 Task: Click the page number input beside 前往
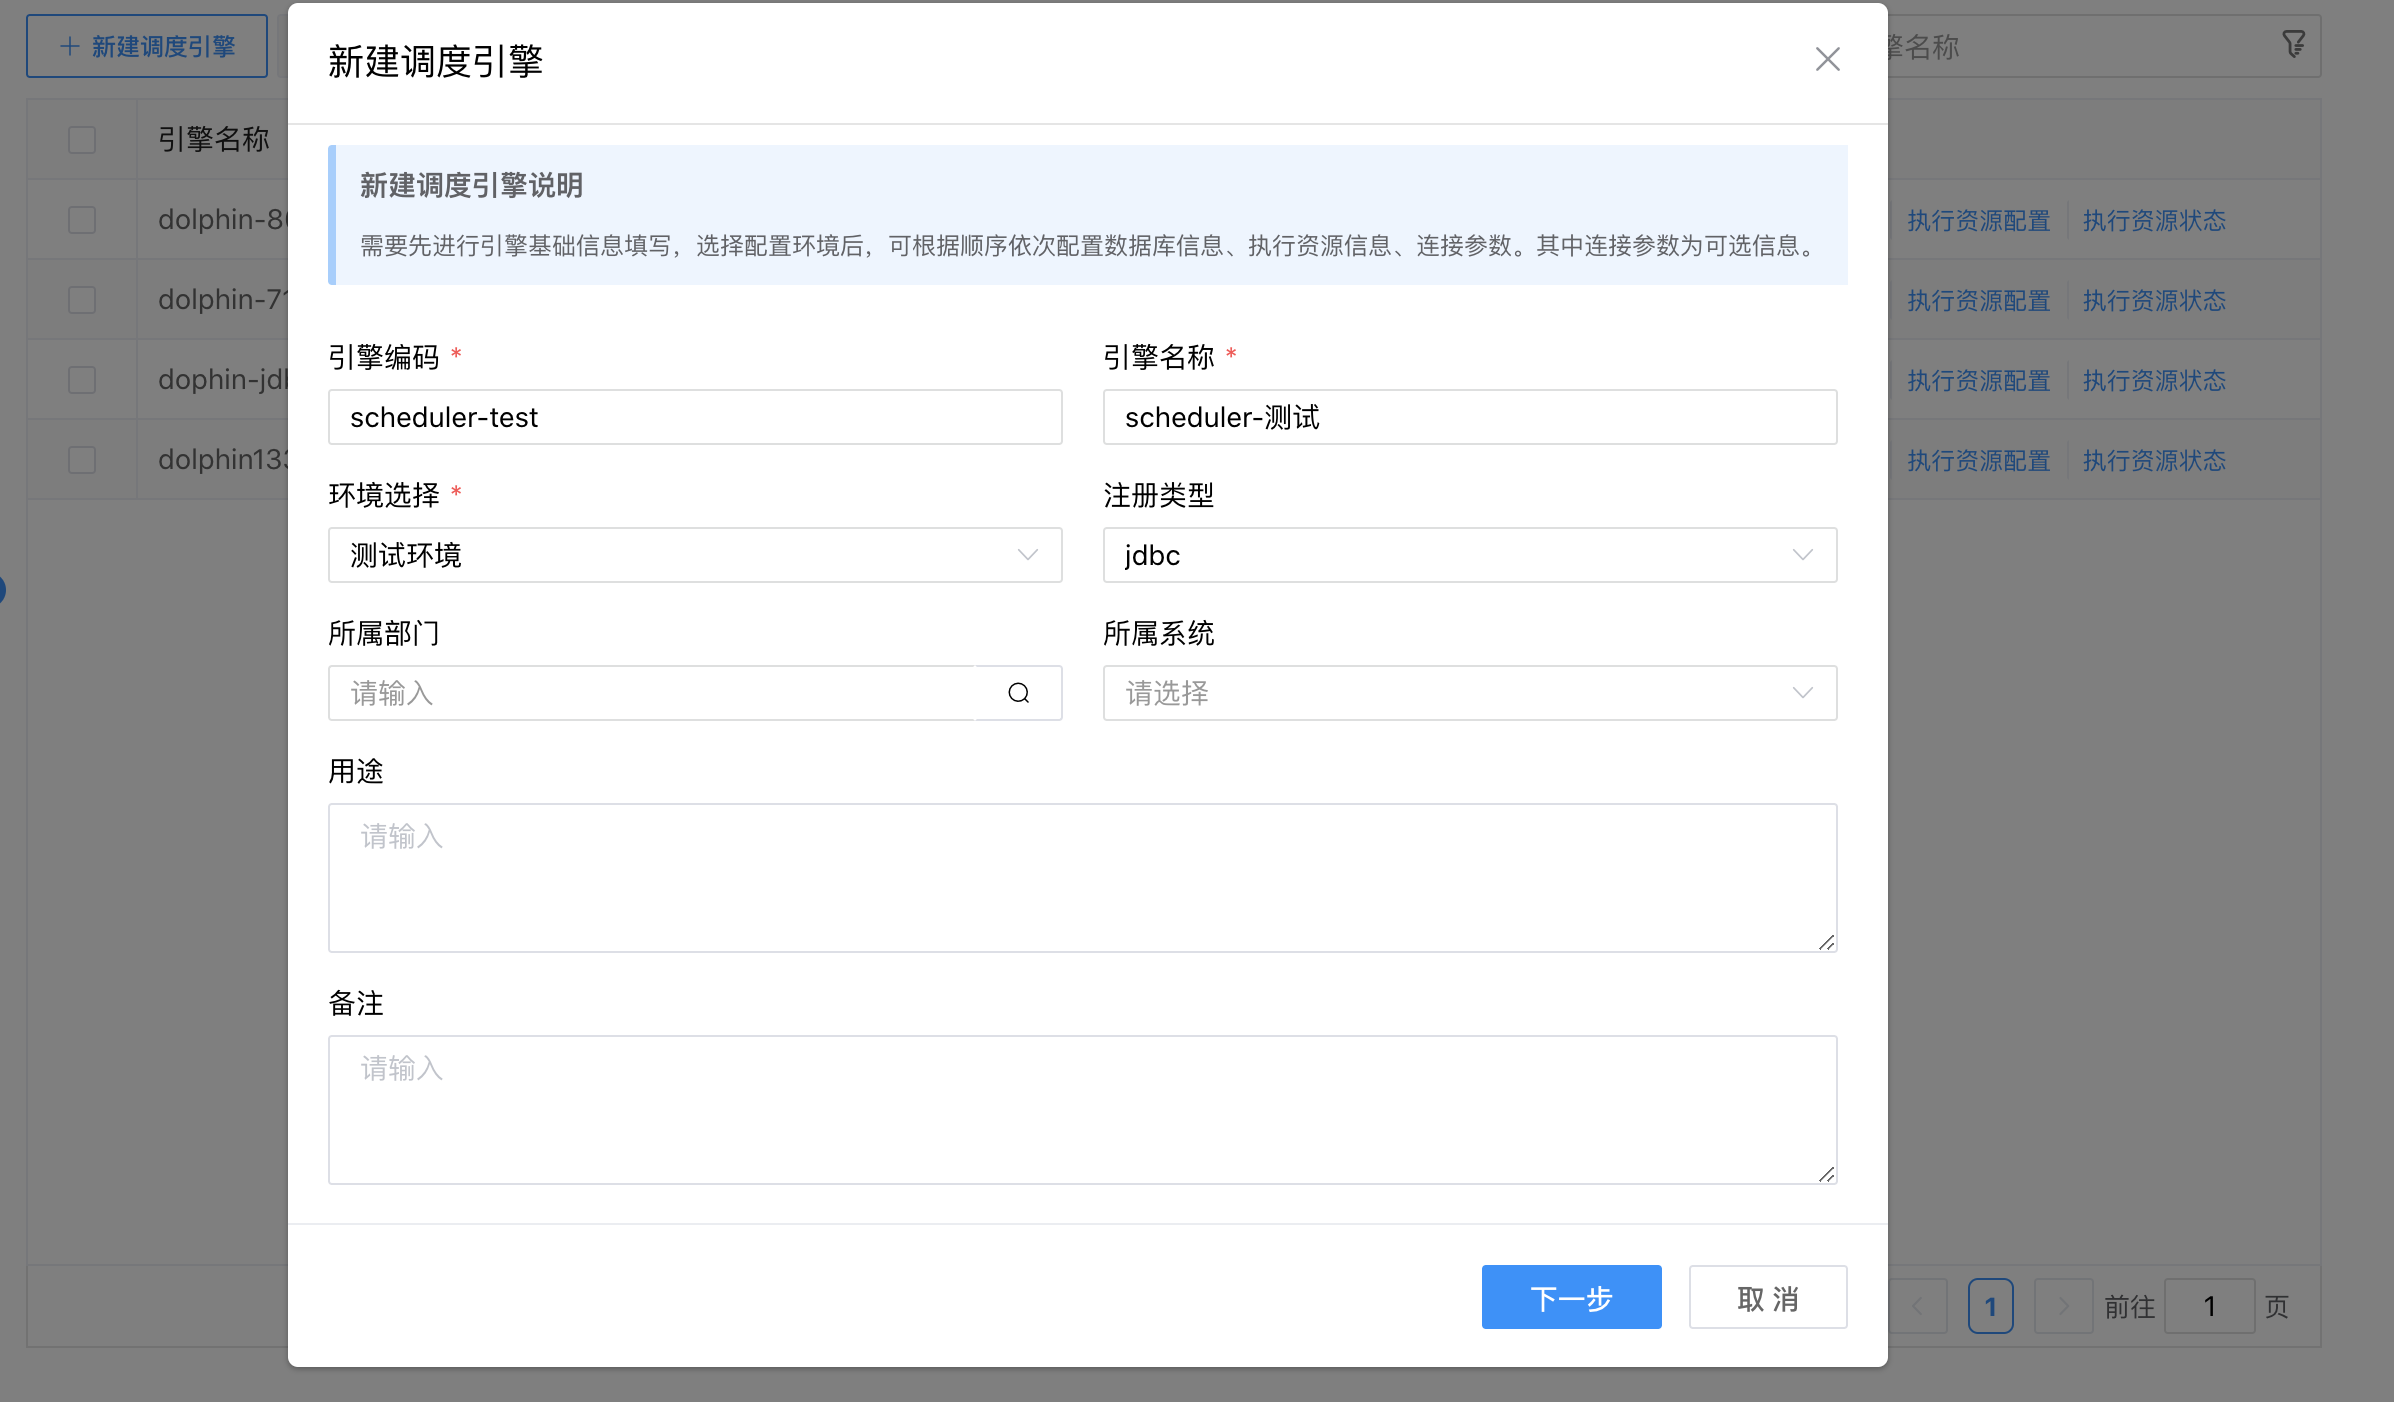tap(2209, 1305)
